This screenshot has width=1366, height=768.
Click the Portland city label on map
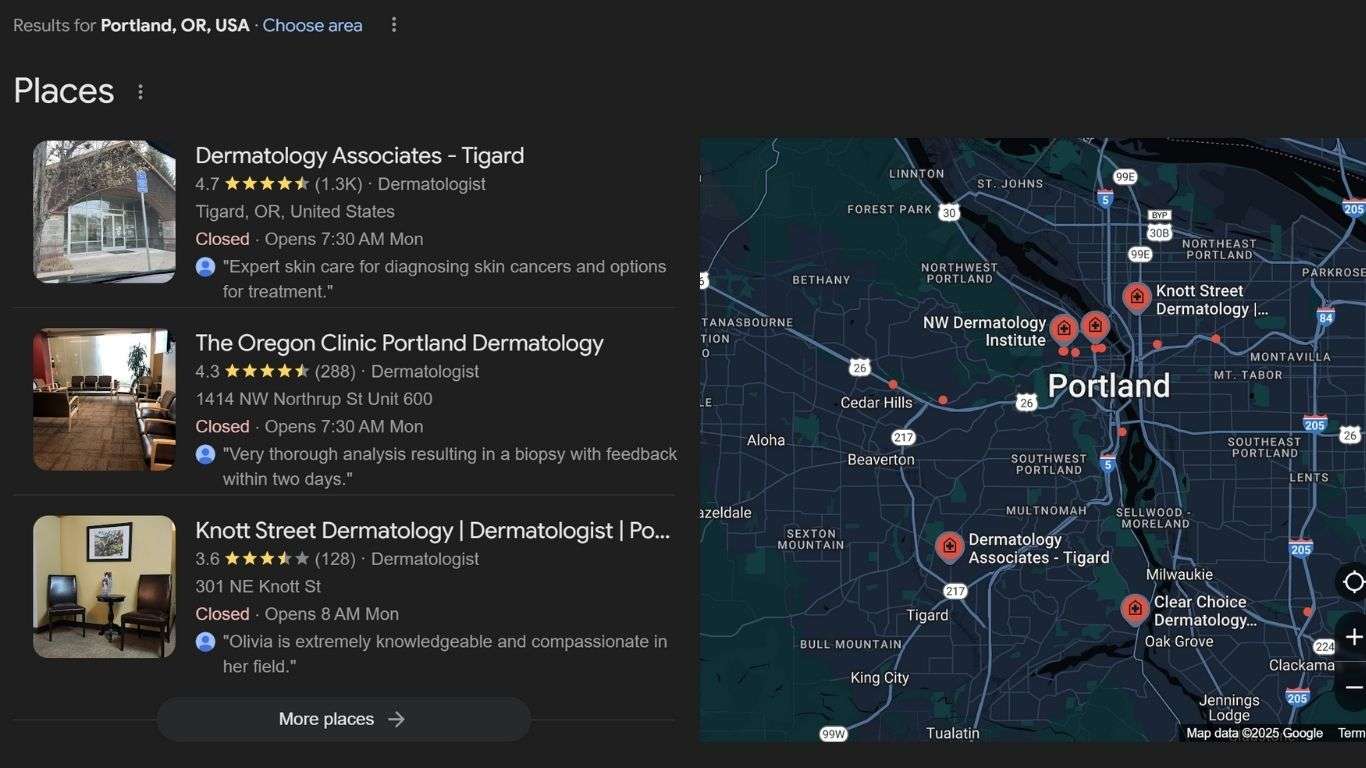(x=1108, y=386)
